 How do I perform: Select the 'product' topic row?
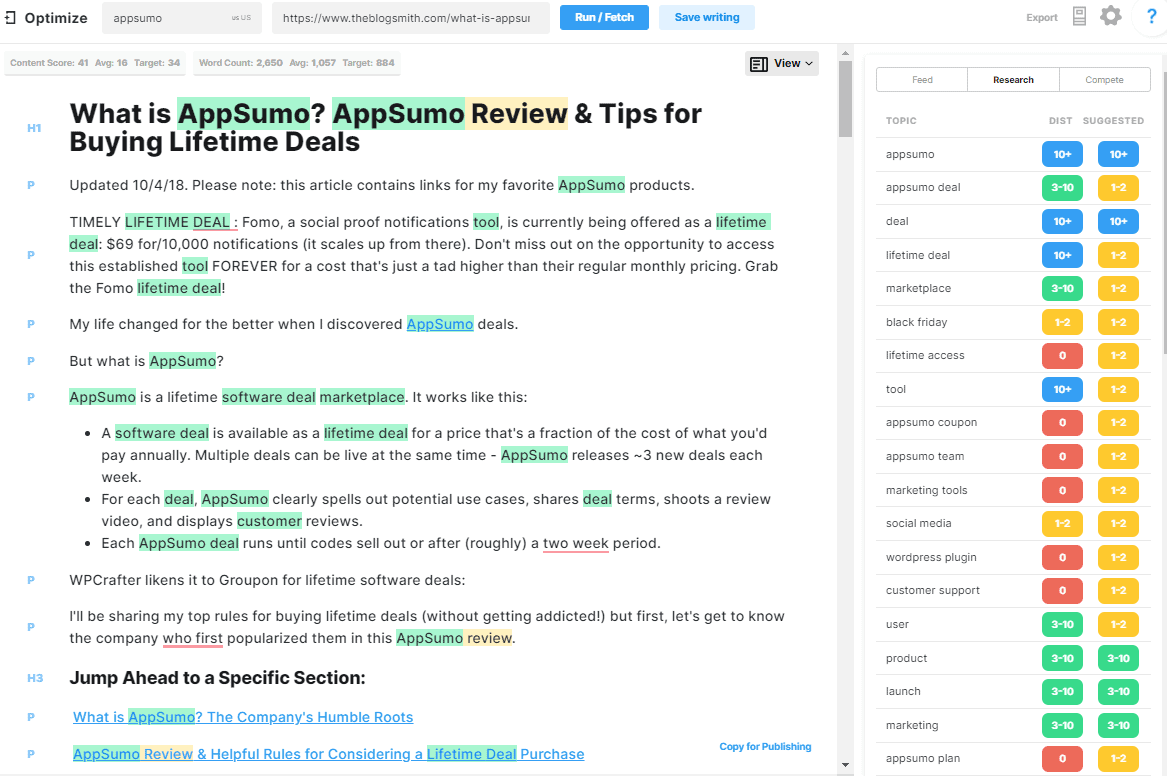tap(1013, 658)
